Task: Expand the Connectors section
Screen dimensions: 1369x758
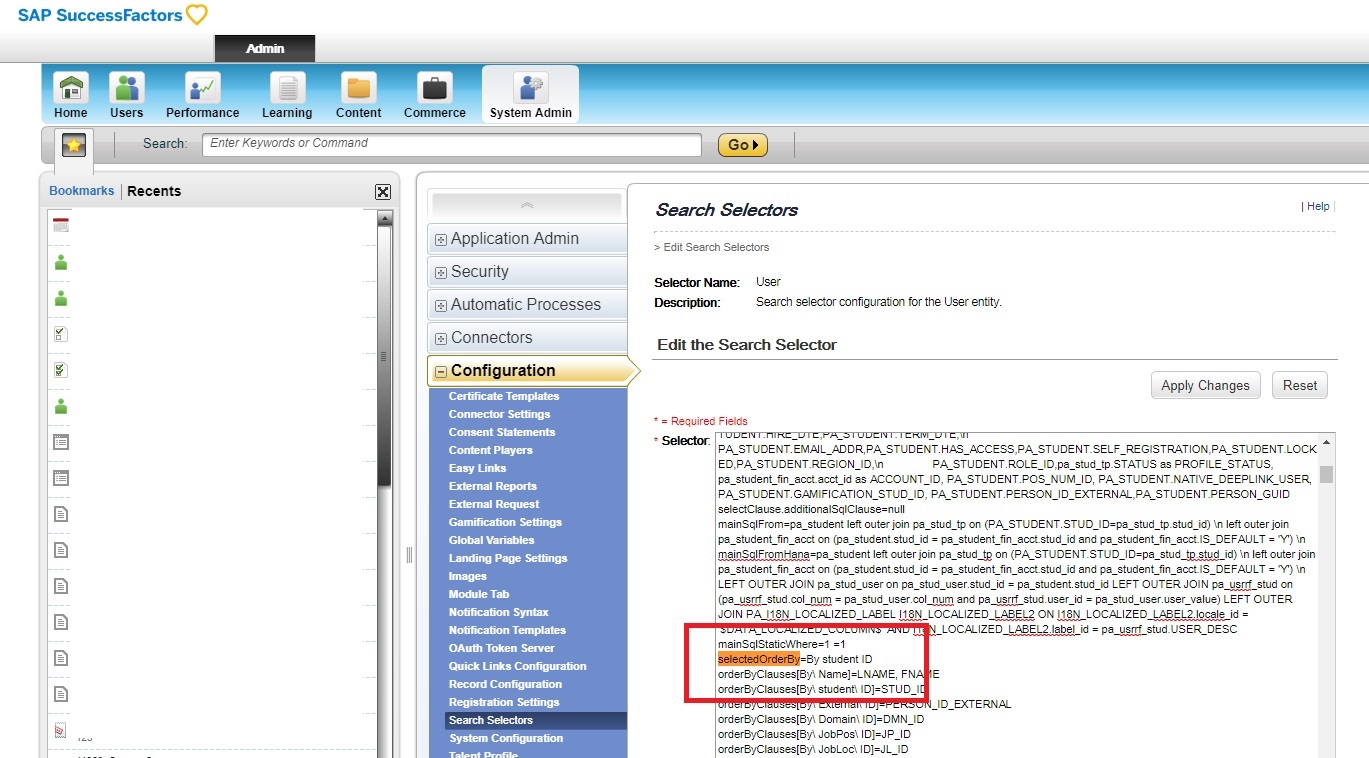Action: tap(527, 337)
